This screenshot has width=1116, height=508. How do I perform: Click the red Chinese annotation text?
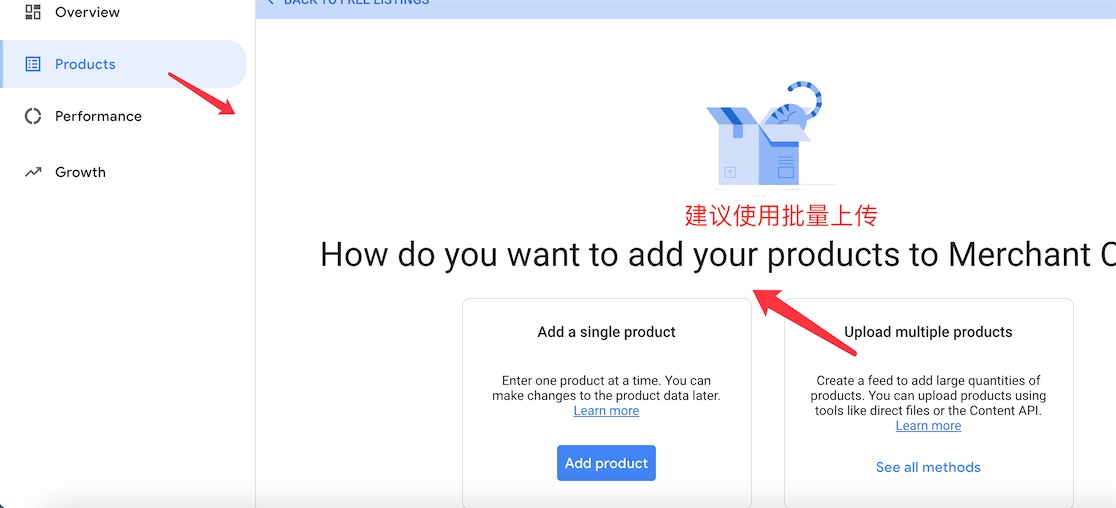pyautogui.click(x=781, y=216)
